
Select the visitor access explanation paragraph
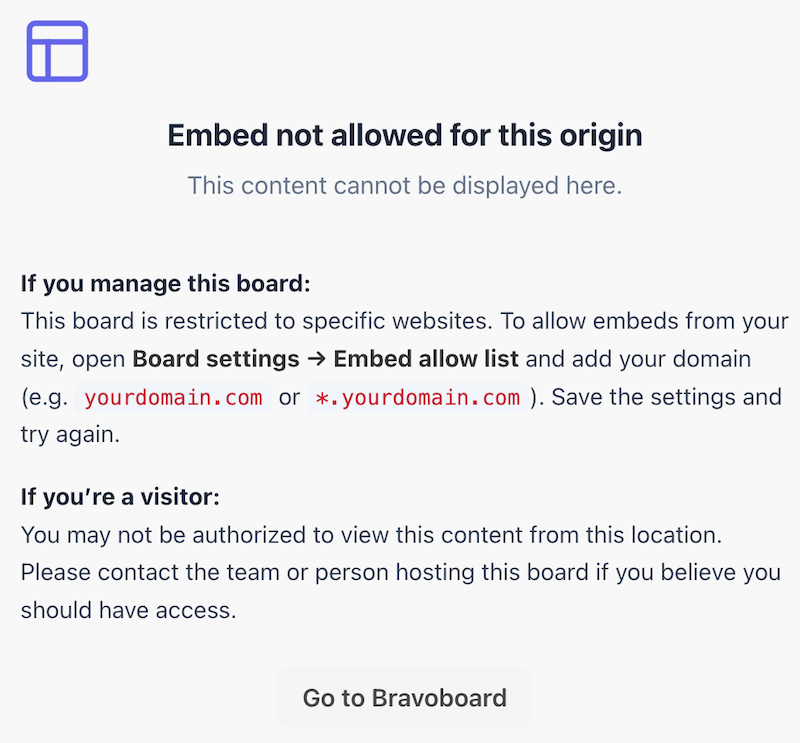coord(400,572)
